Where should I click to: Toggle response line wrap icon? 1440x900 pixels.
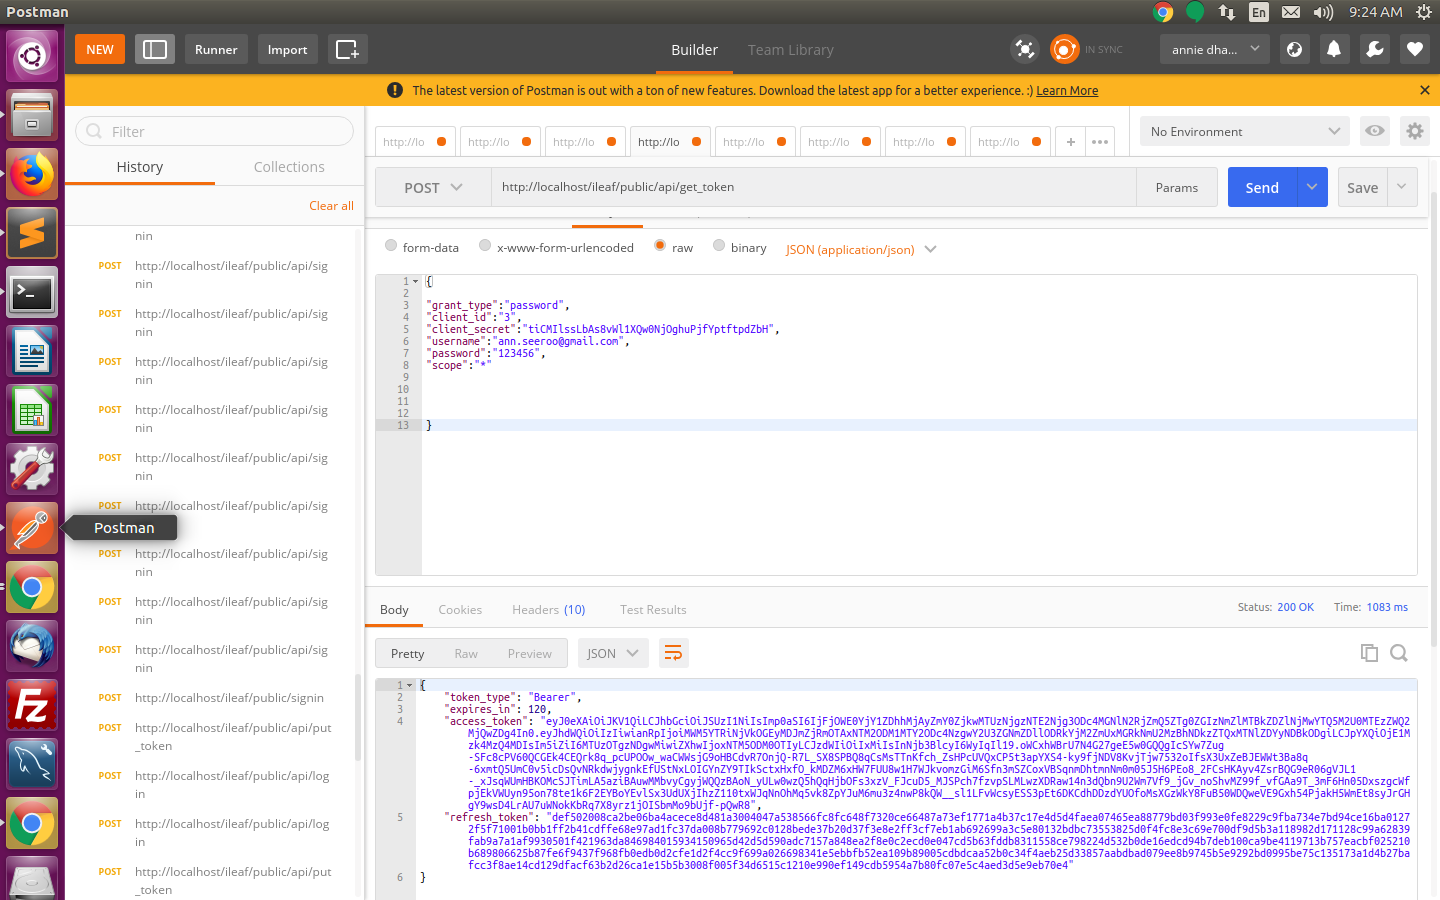tap(673, 653)
